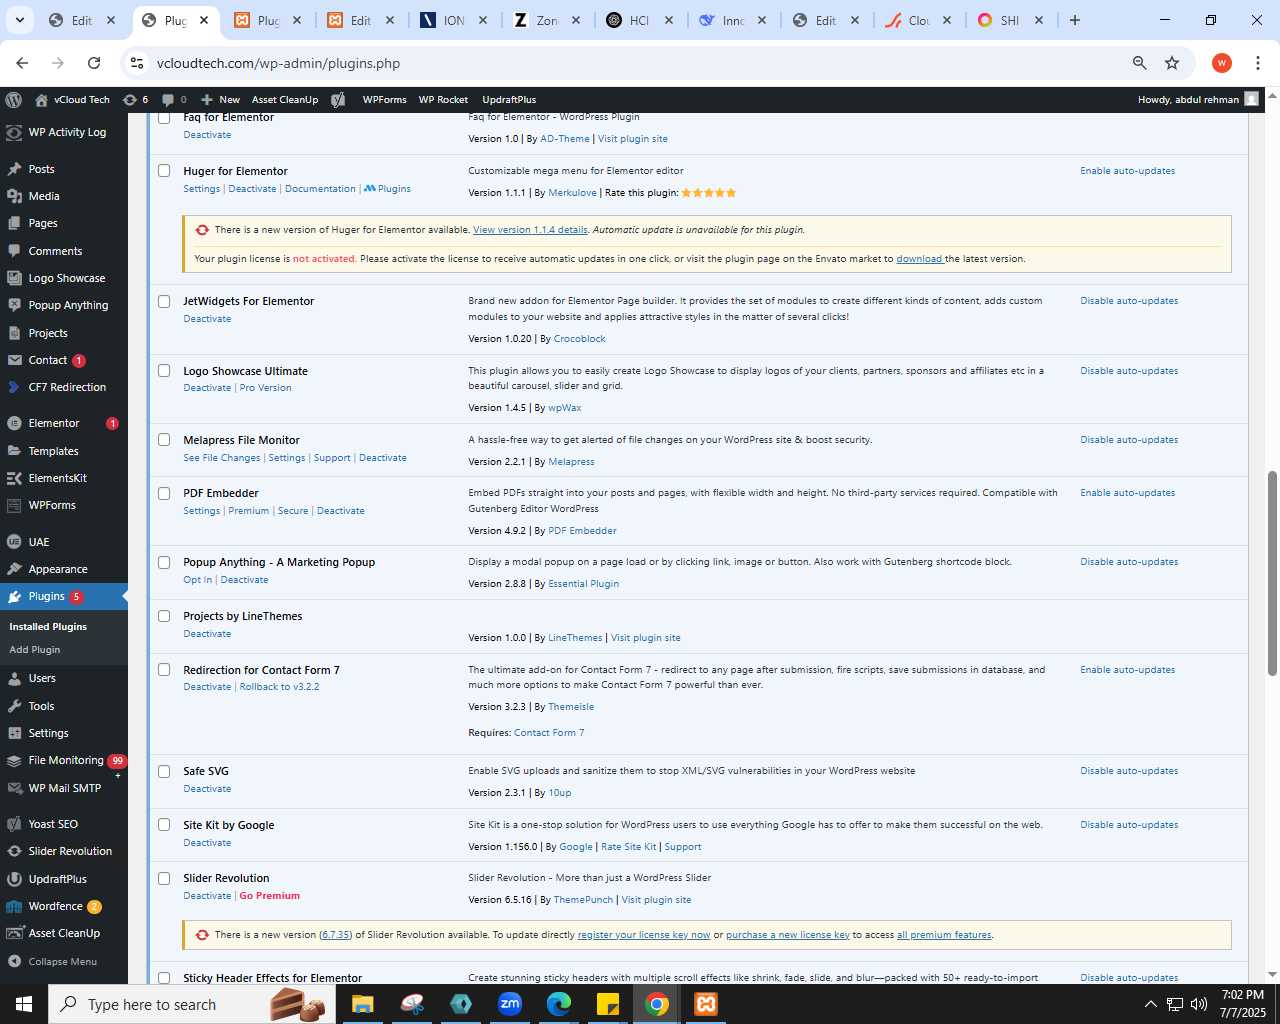Open the New content menu

(x=220, y=100)
